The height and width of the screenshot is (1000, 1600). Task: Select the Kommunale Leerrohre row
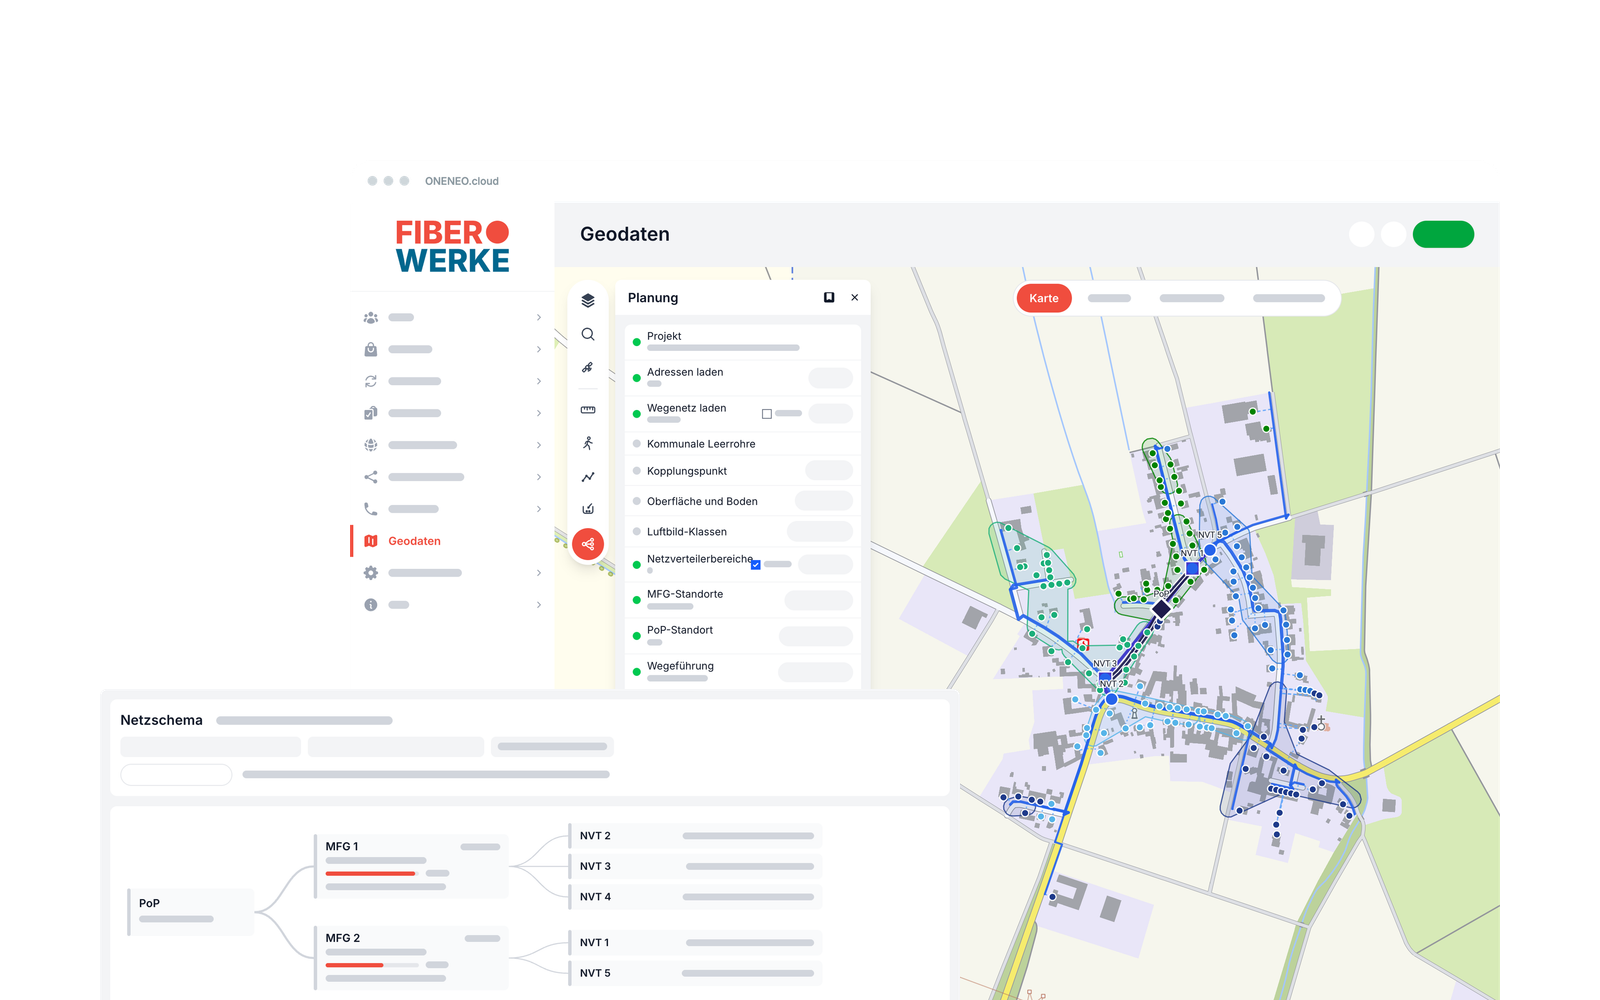click(743, 444)
